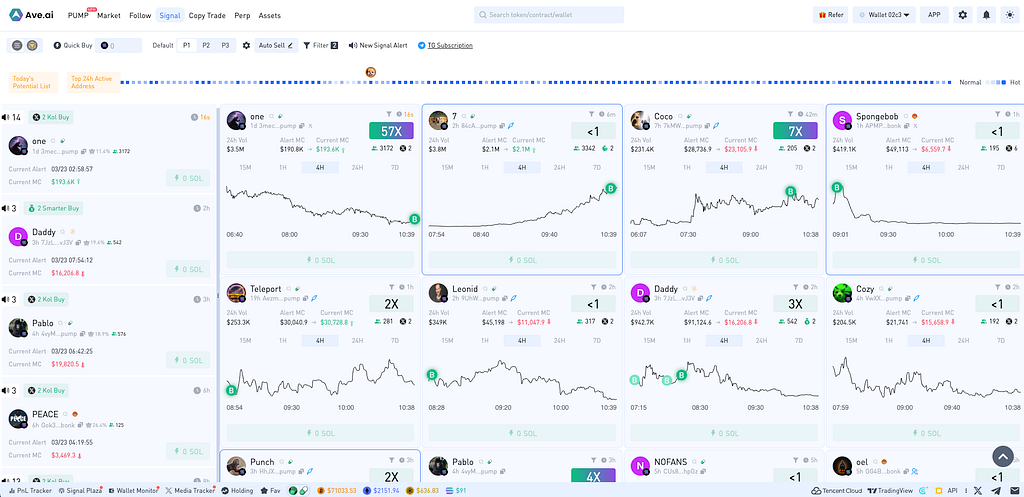
Task: Open the settings gear in top header
Action: click(x=962, y=15)
